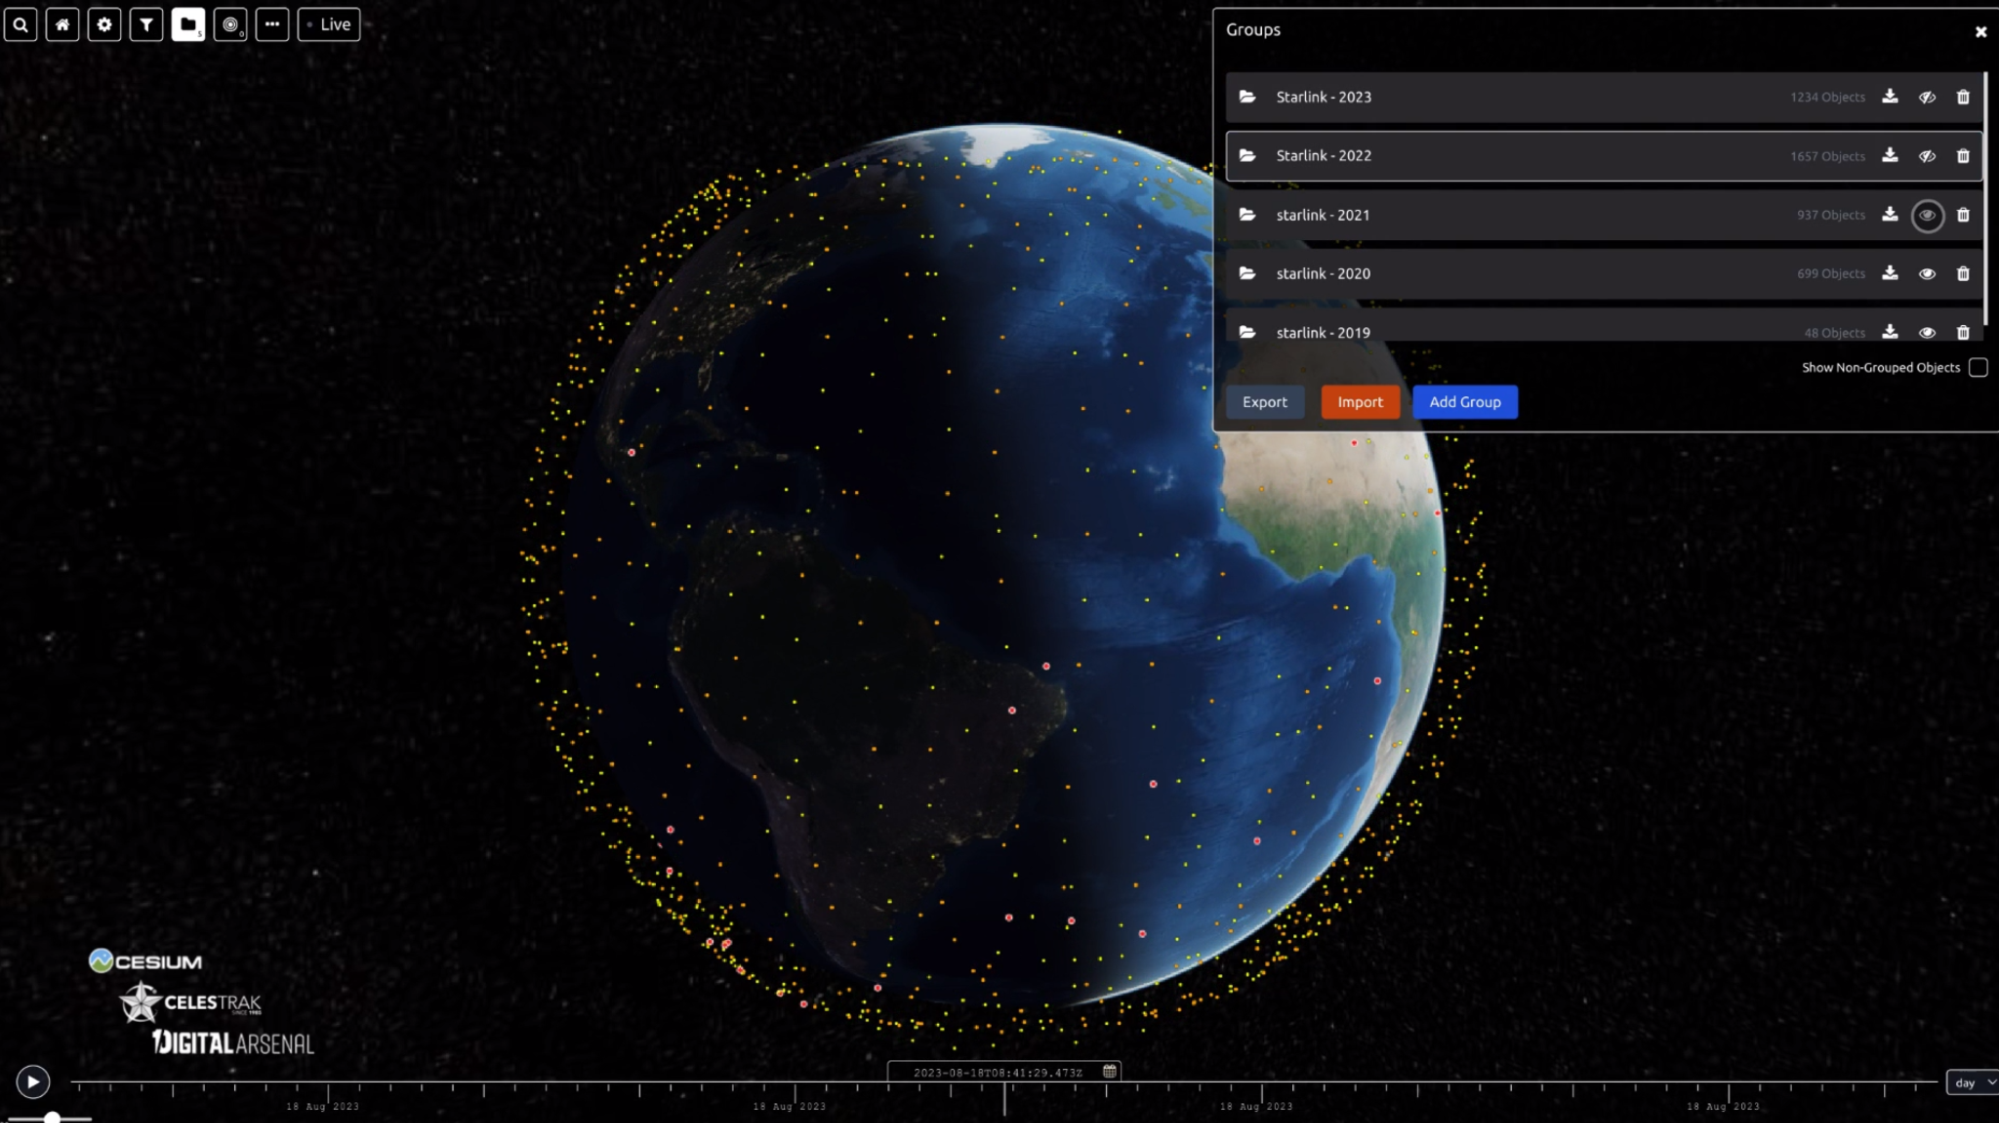Click the Import button
Image resolution: width=1999 pixels, height=1124 pixels.
tap(1360, 402)
